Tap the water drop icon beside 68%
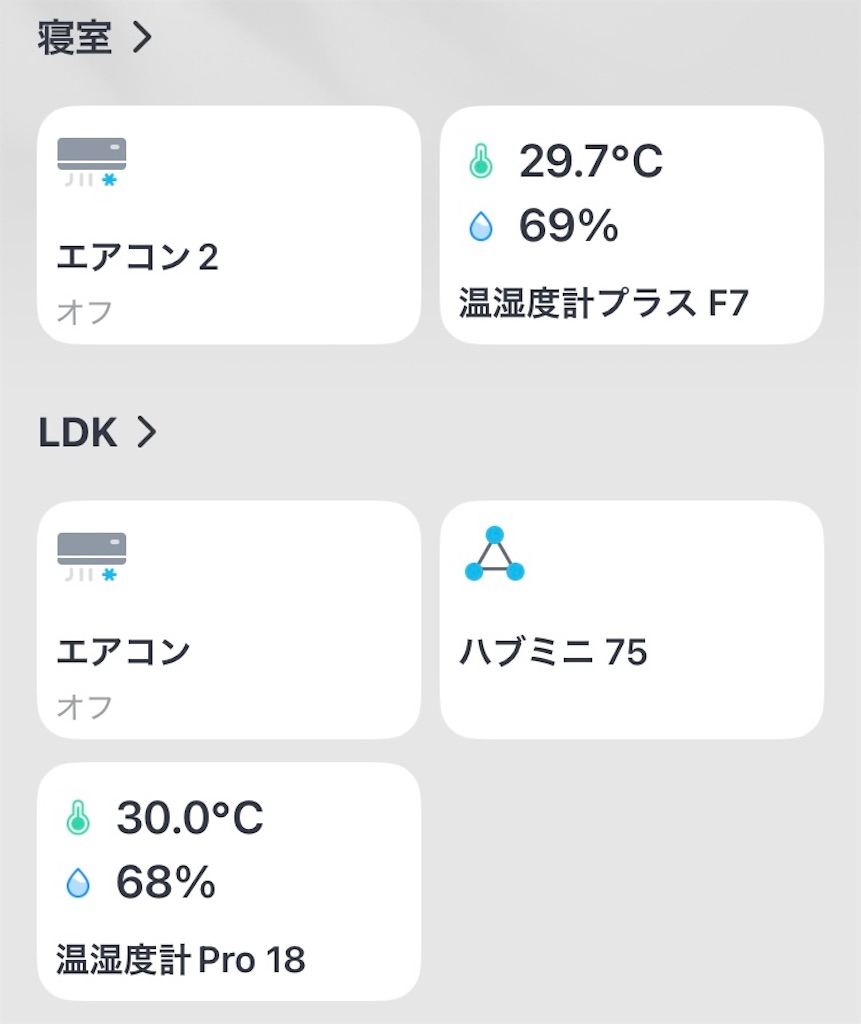 coord(78,882)
